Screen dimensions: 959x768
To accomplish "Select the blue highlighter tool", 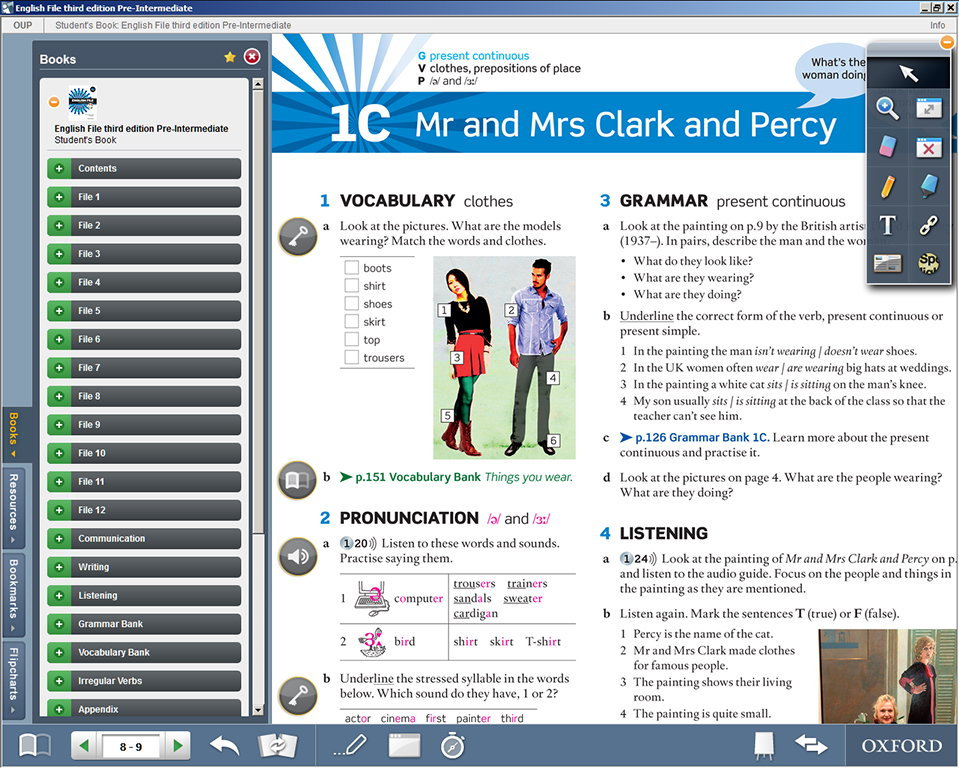I will click(x=929, y=186).
